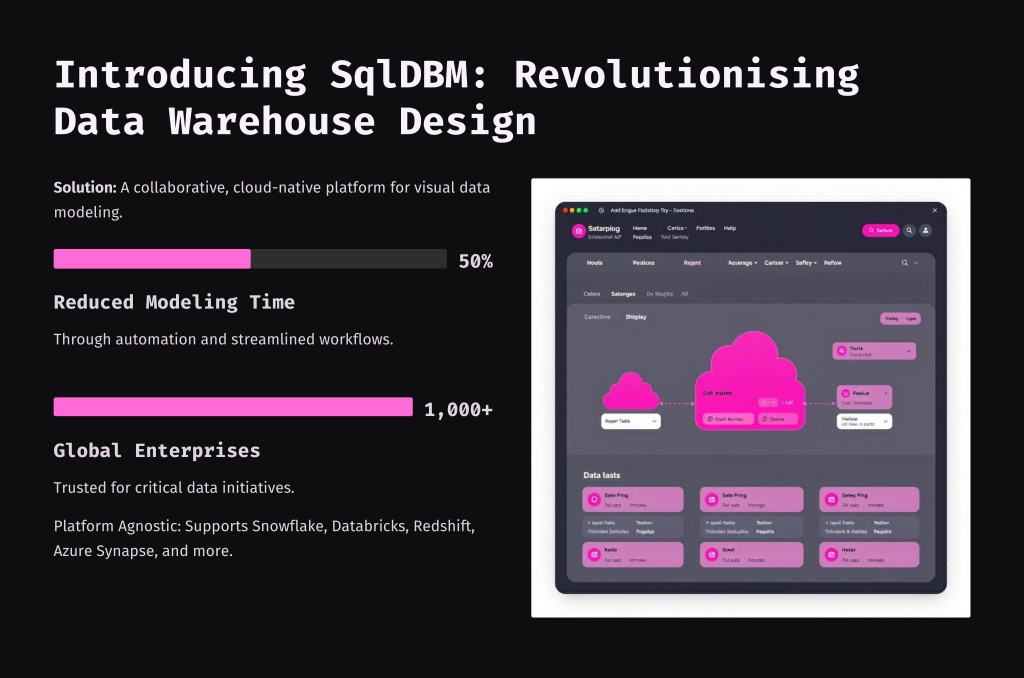1024x678 pixels.
Task: Open the Acerage dropdown
Action: 743,263
